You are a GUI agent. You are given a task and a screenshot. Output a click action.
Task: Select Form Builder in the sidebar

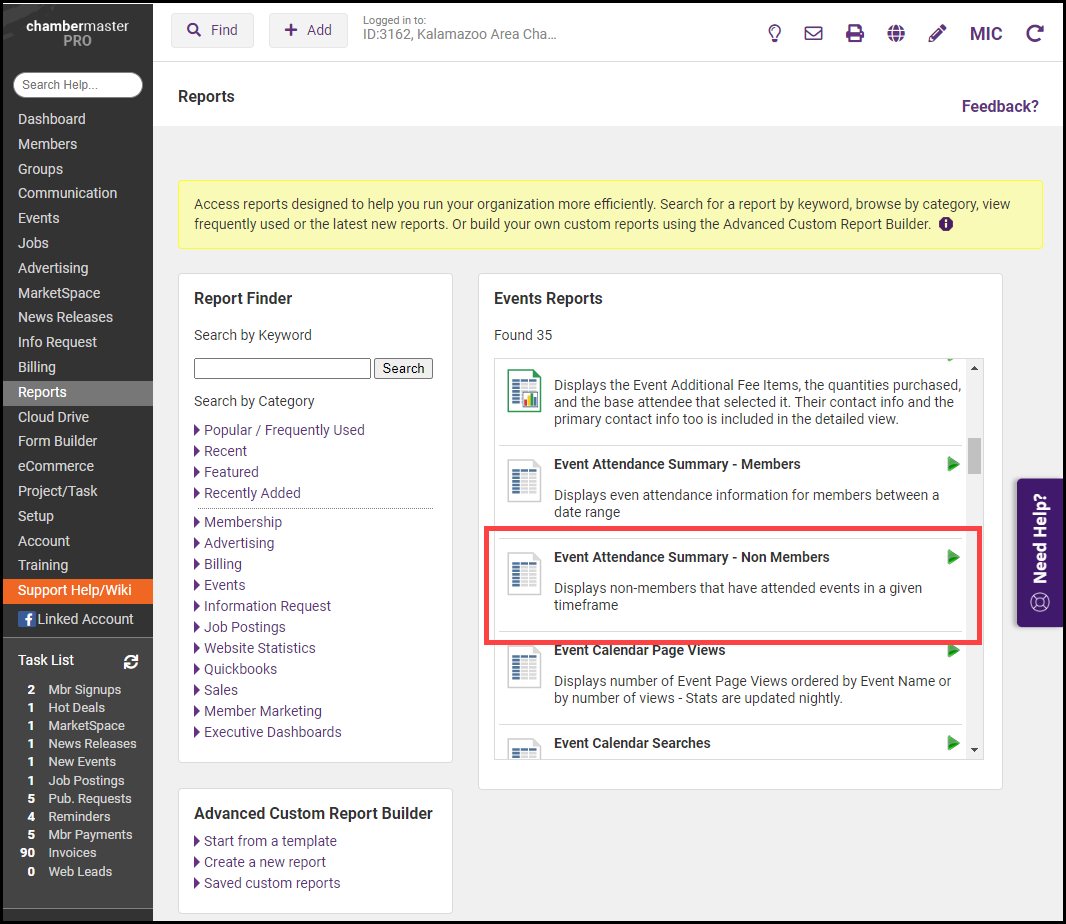(58, 441)
